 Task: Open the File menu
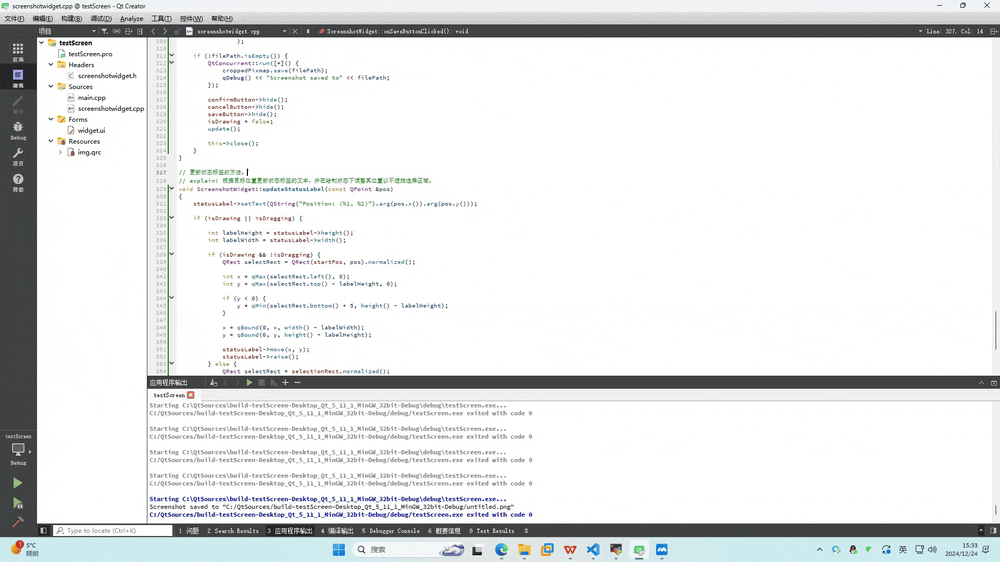[14, 18]
